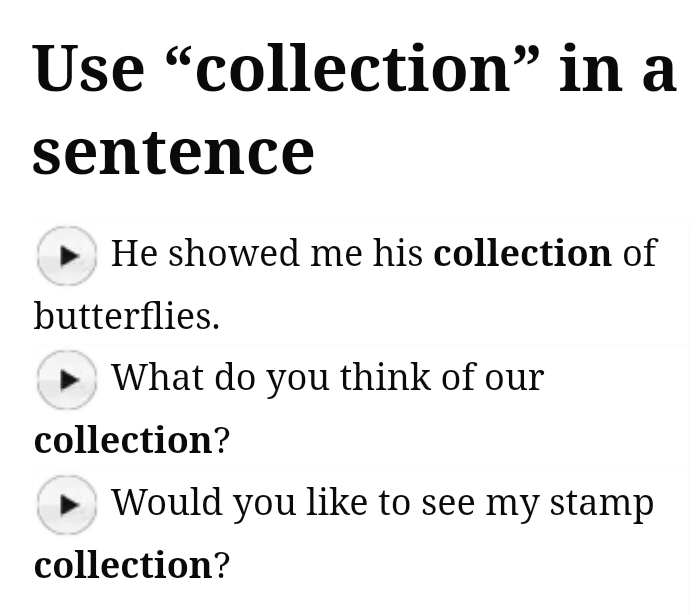Click the quoted word "collection" in the heading
The image size is (696, 615).
[353, 68]
